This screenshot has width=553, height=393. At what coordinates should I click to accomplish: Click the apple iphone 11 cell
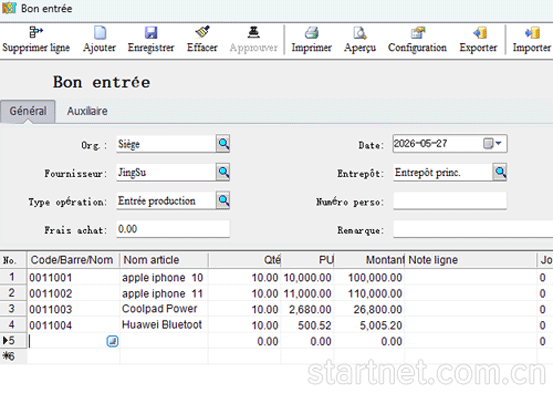click(x=164, y=294)
